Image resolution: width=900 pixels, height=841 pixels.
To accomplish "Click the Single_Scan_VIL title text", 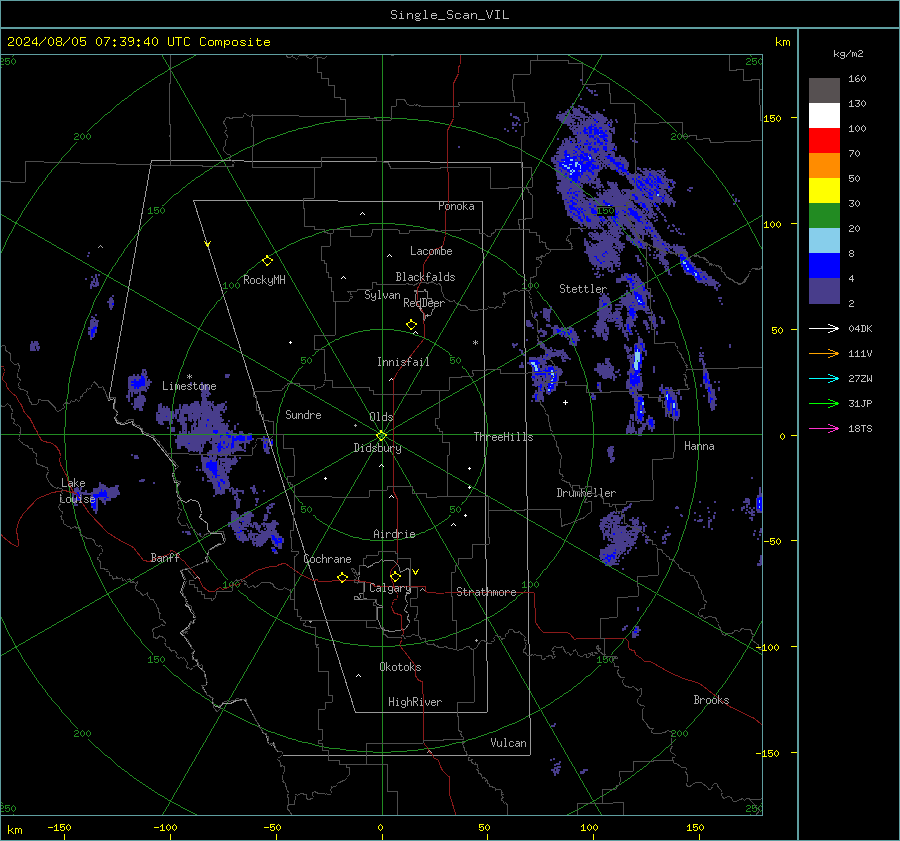I will [449, 14].
